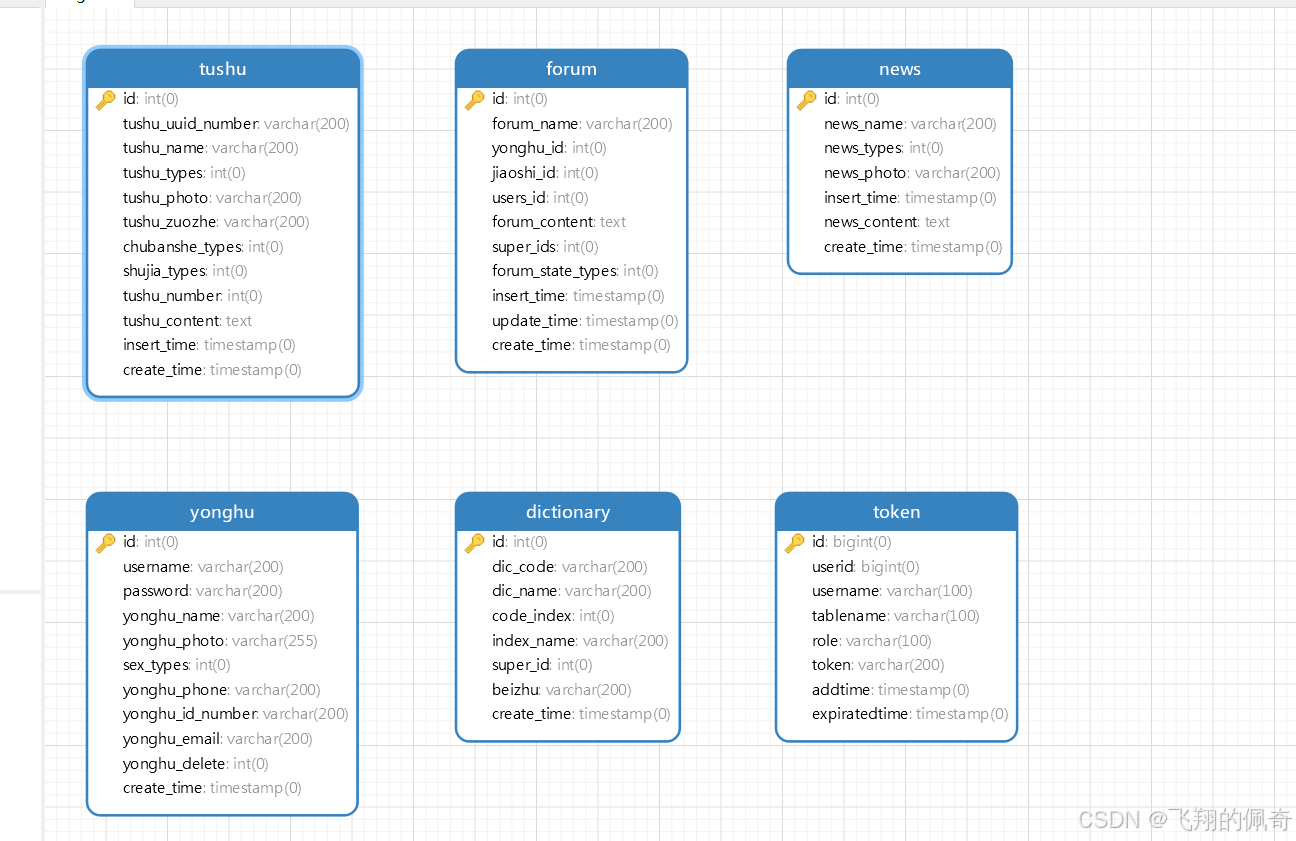Select the forum_name field
The height and width of the screenshot is (841, 1296).
[582, 124]
